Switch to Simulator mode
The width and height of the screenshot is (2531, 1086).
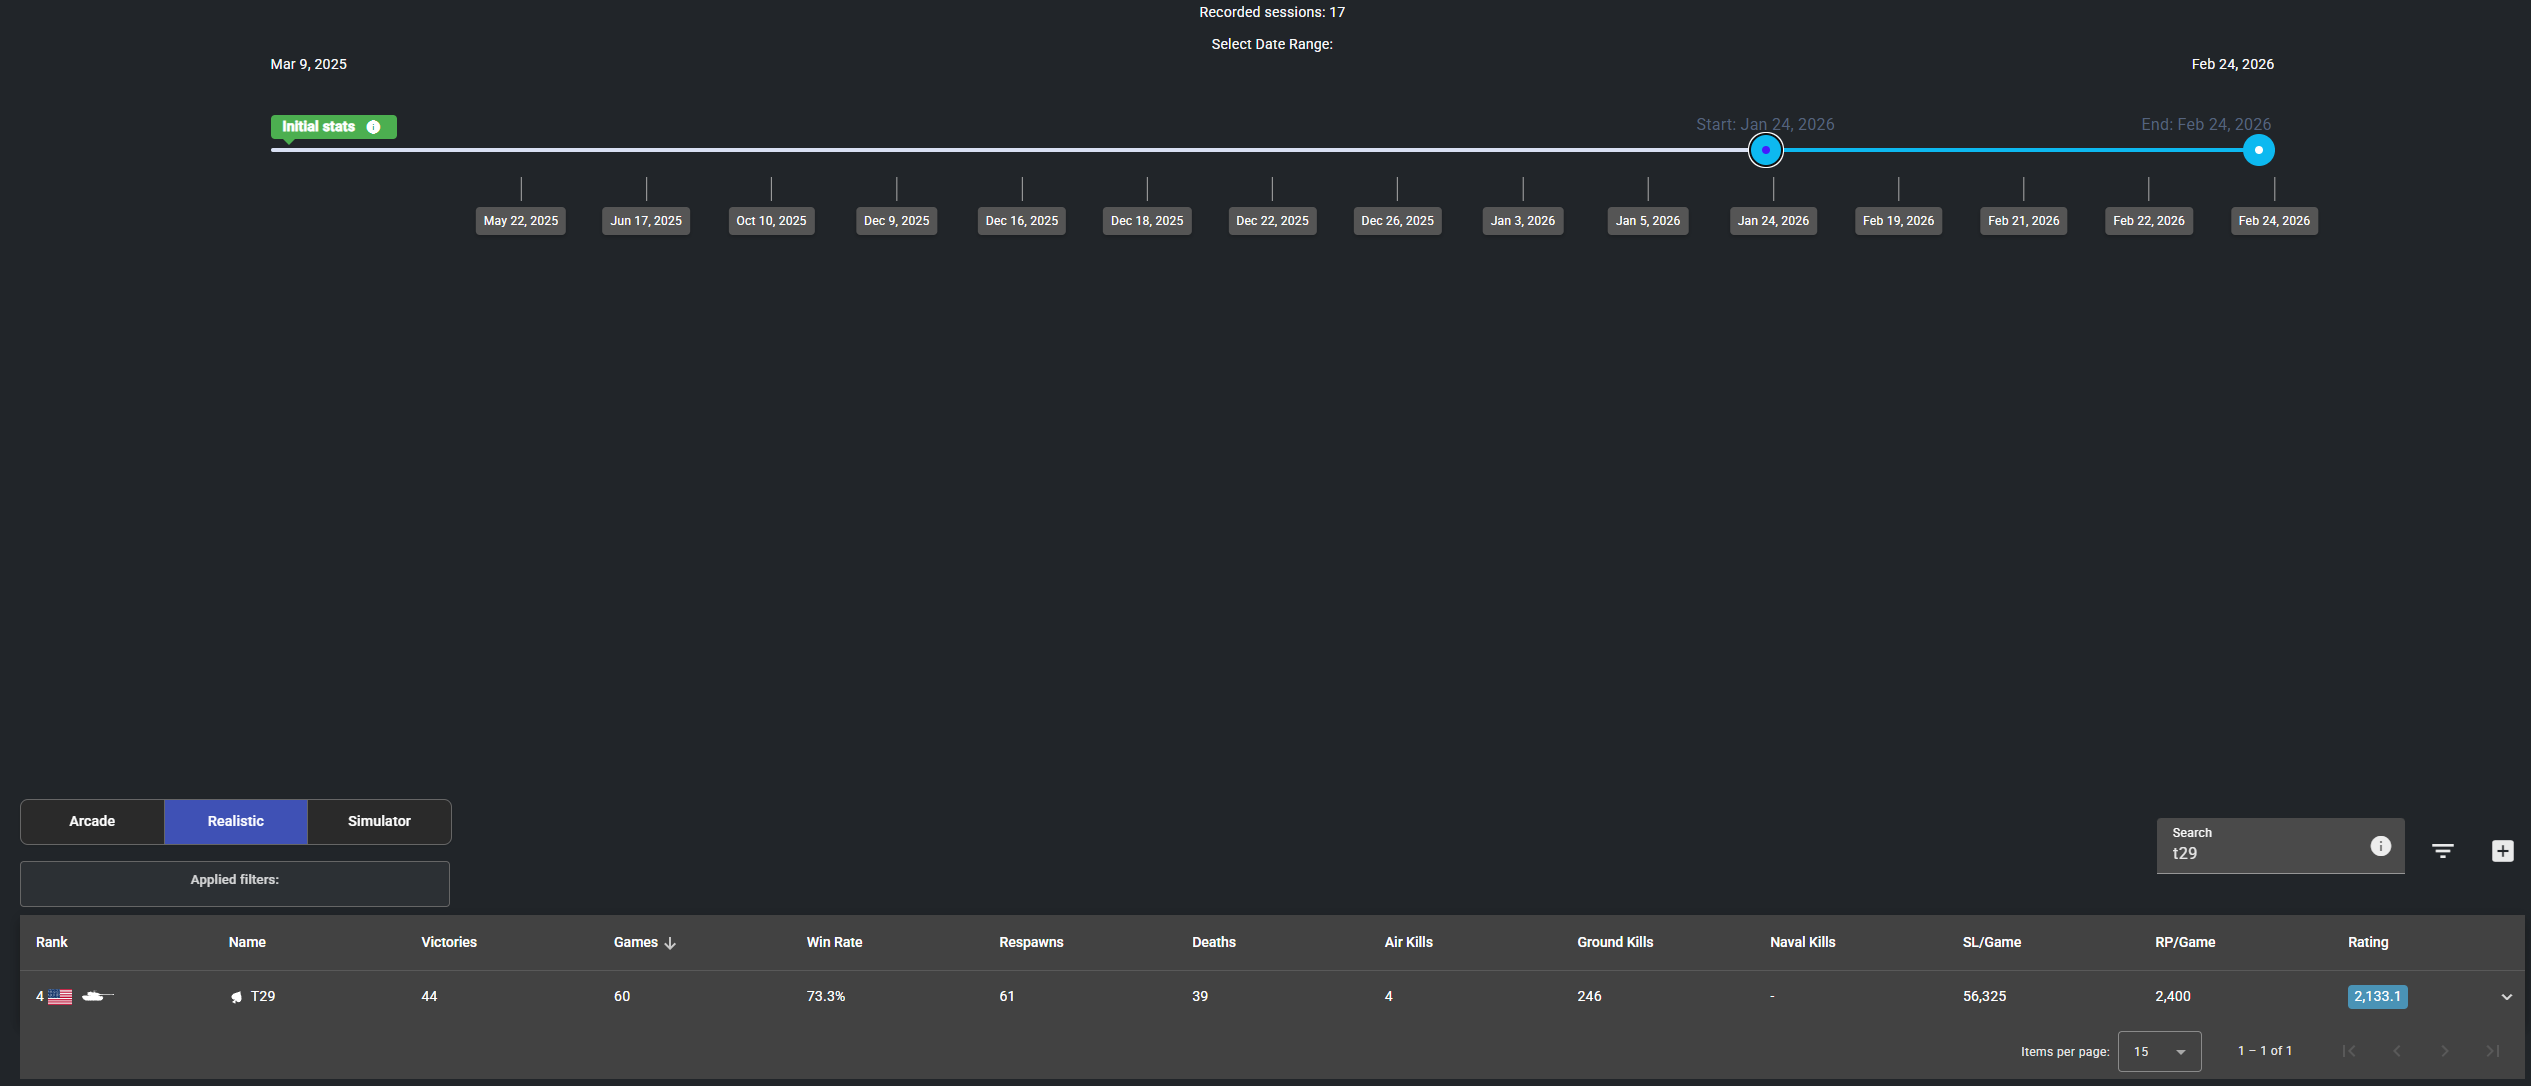[379, 821]
